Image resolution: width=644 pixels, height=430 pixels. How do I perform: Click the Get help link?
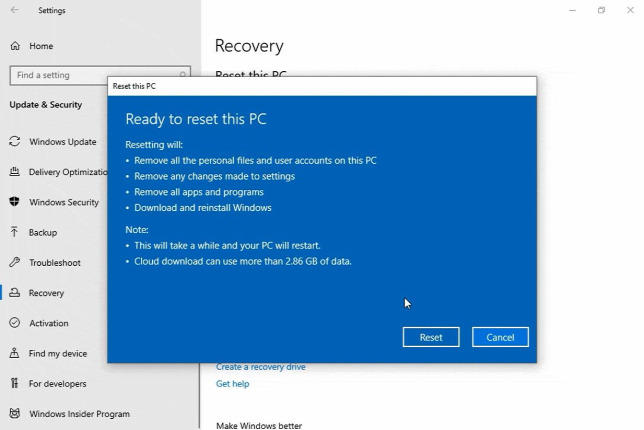(x=232, y=384)
